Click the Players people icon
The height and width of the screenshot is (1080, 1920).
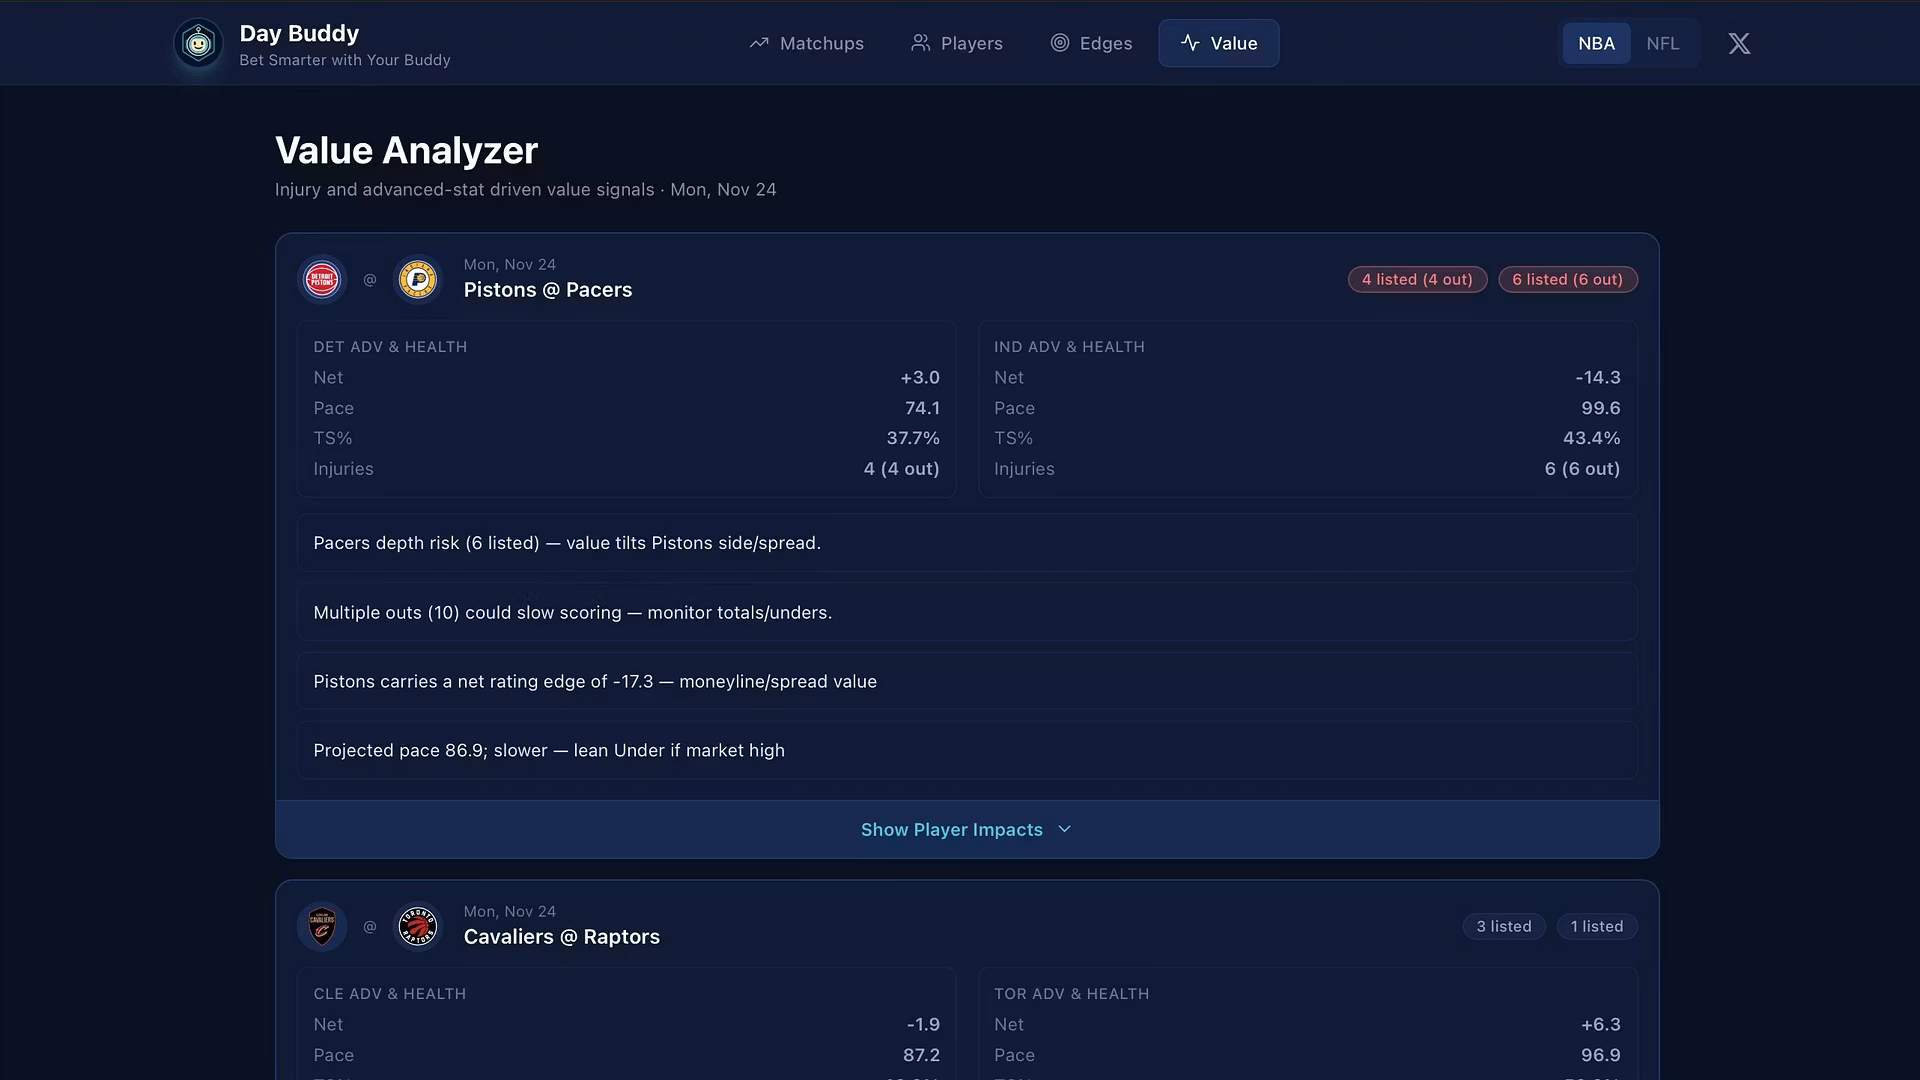click(920, 43)
